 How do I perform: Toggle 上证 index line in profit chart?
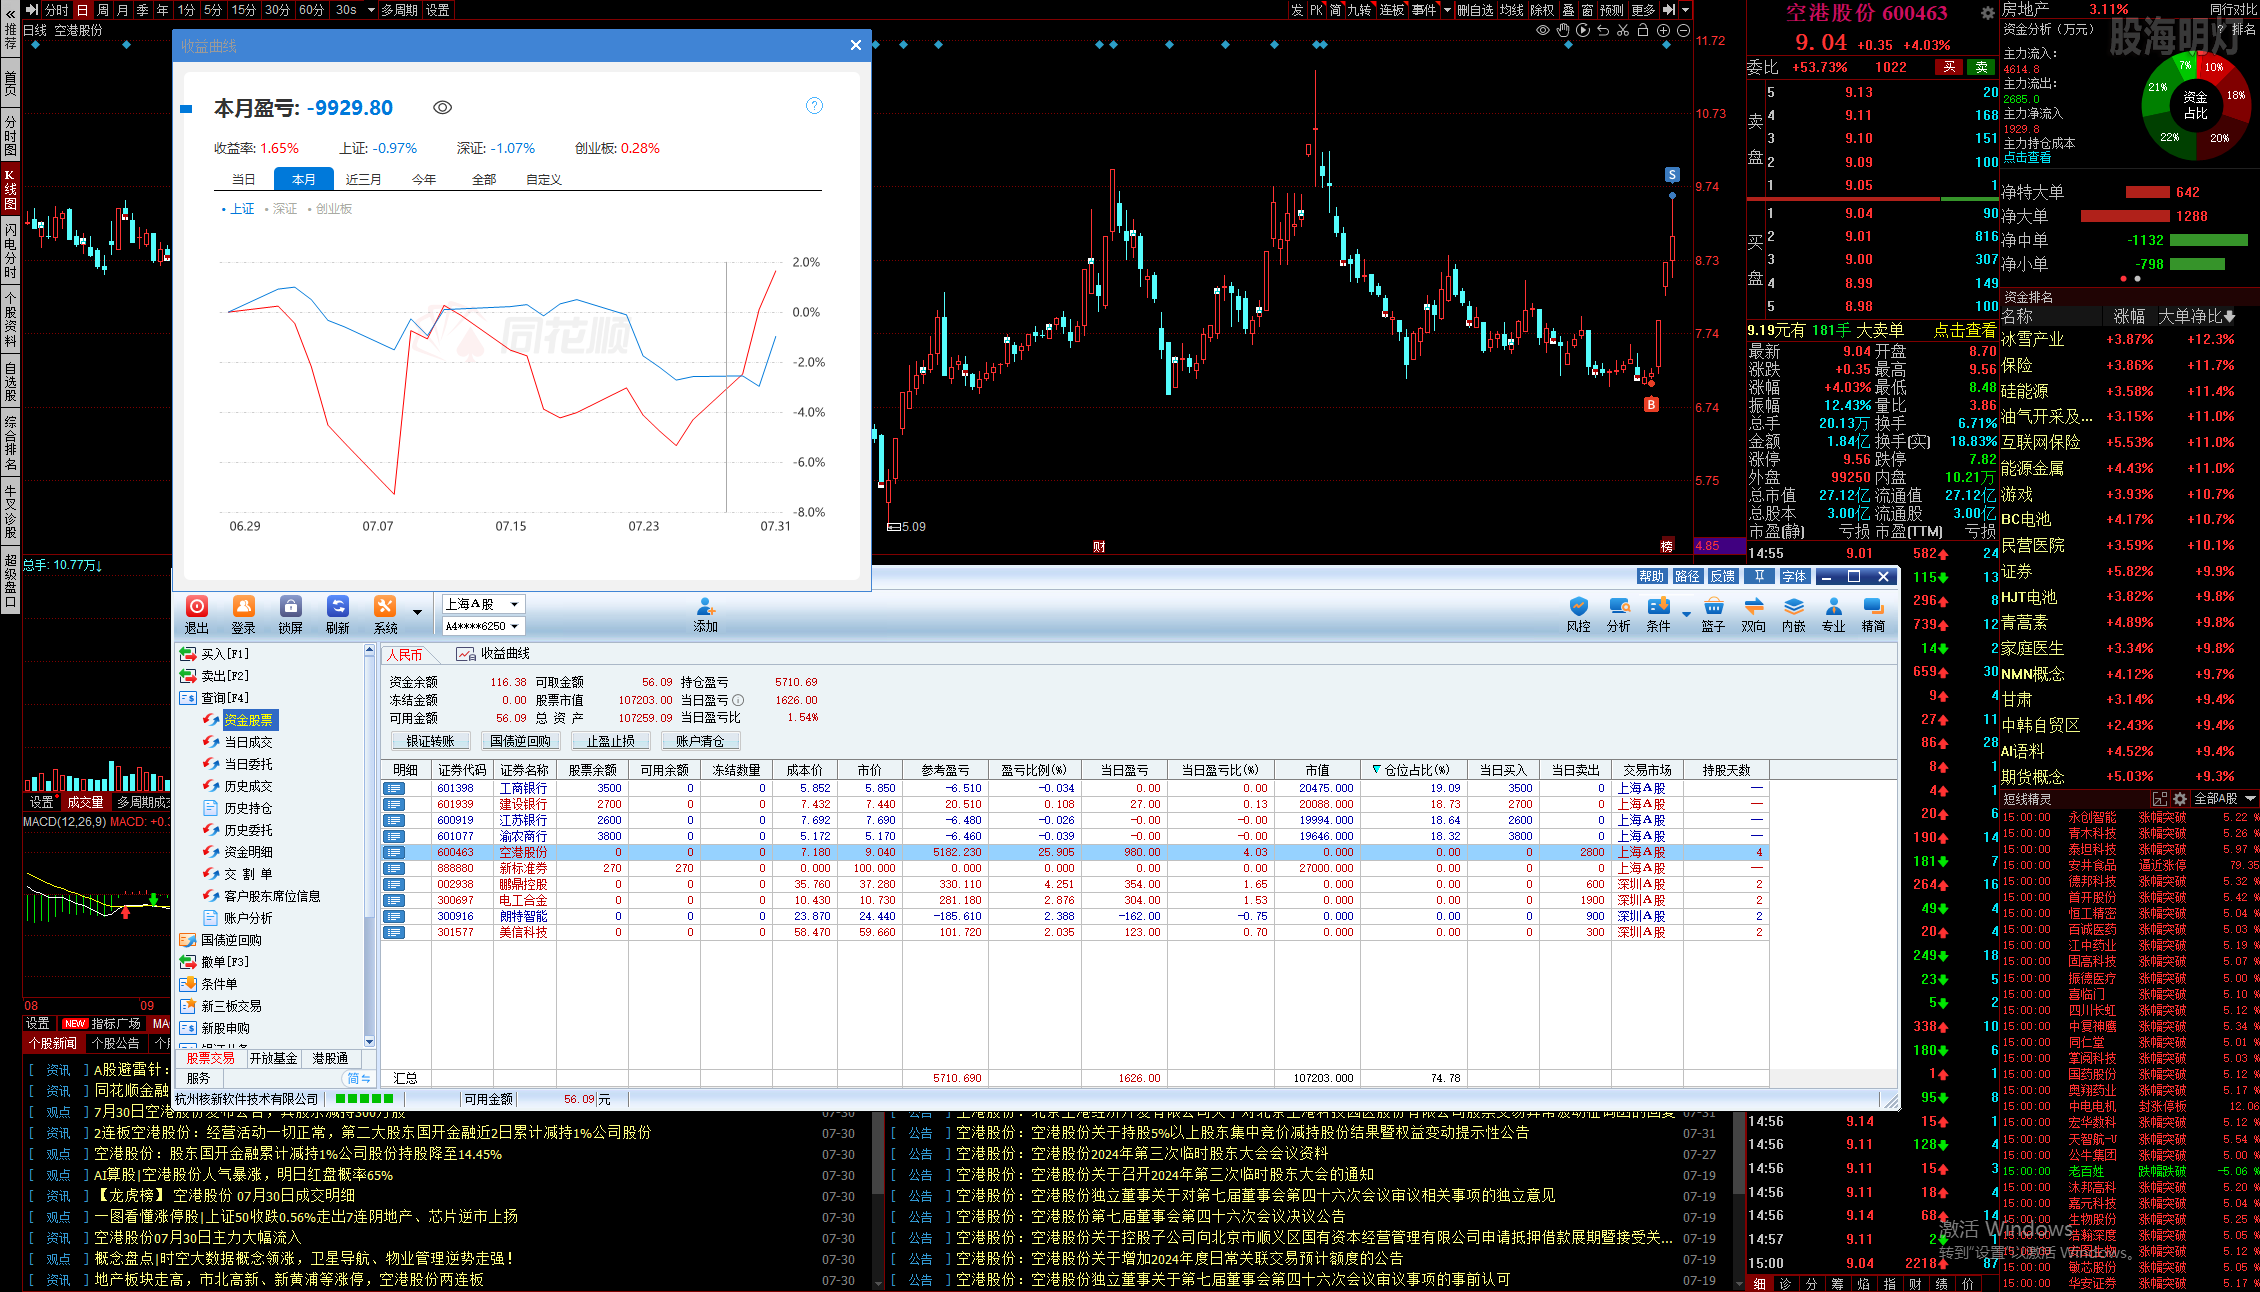click(238, 209)
